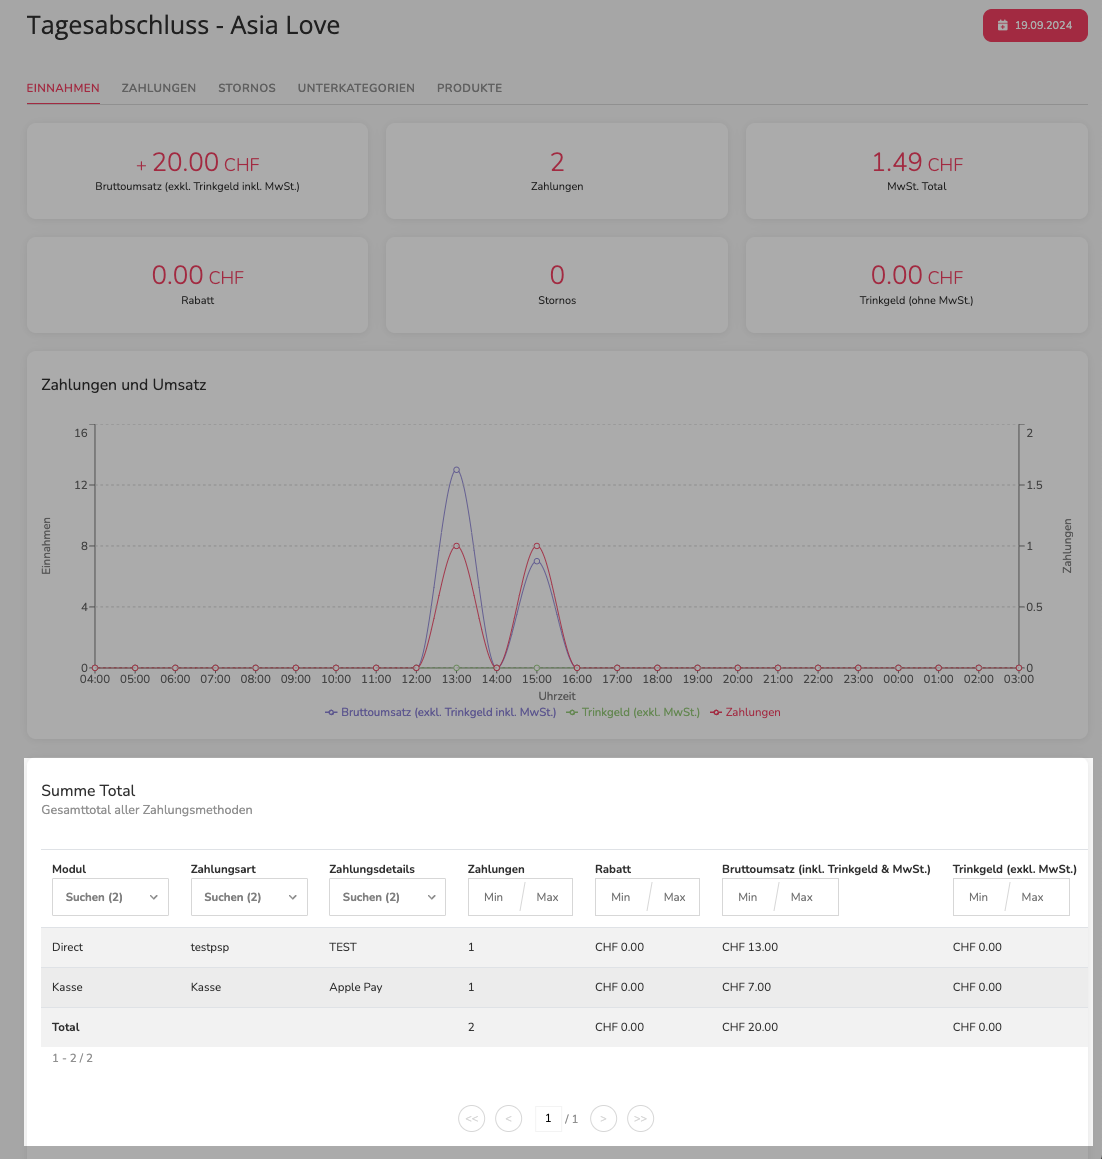Viewport: 1102px width, 1159px height.
Task: Click the testpsp cell
Action: click(210, 947)
